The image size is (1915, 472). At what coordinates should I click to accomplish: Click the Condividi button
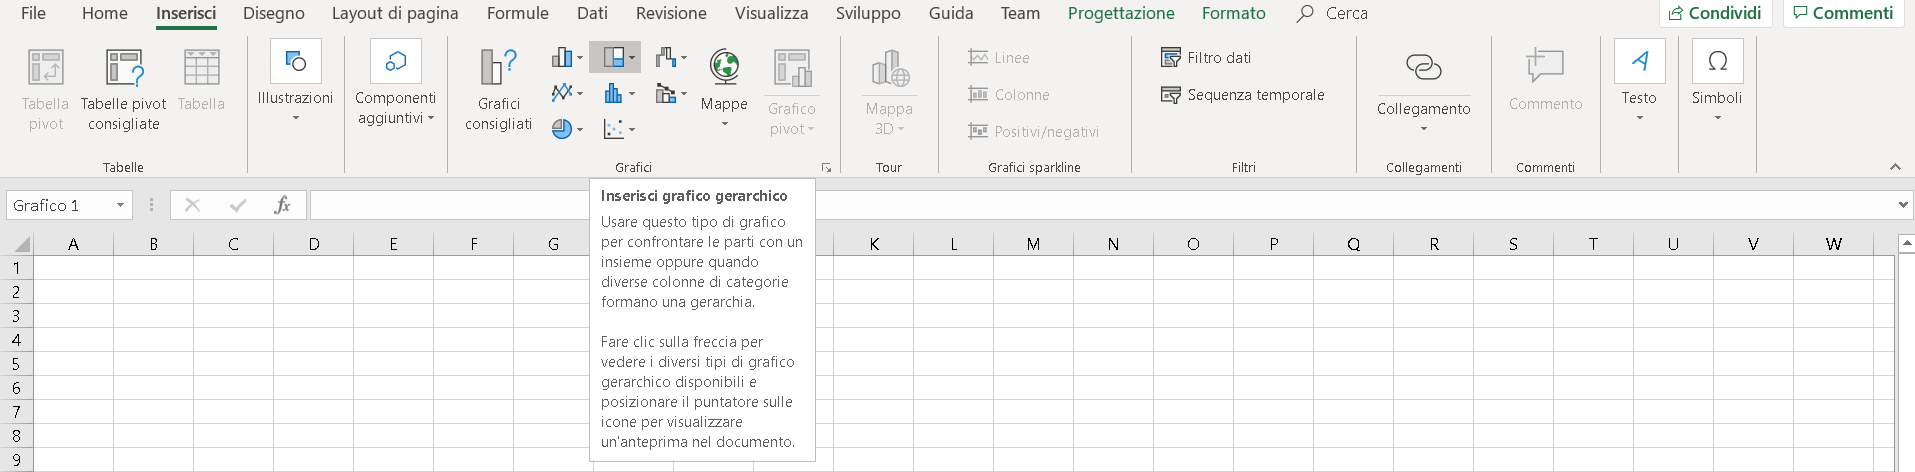[x=1716, y=13]
